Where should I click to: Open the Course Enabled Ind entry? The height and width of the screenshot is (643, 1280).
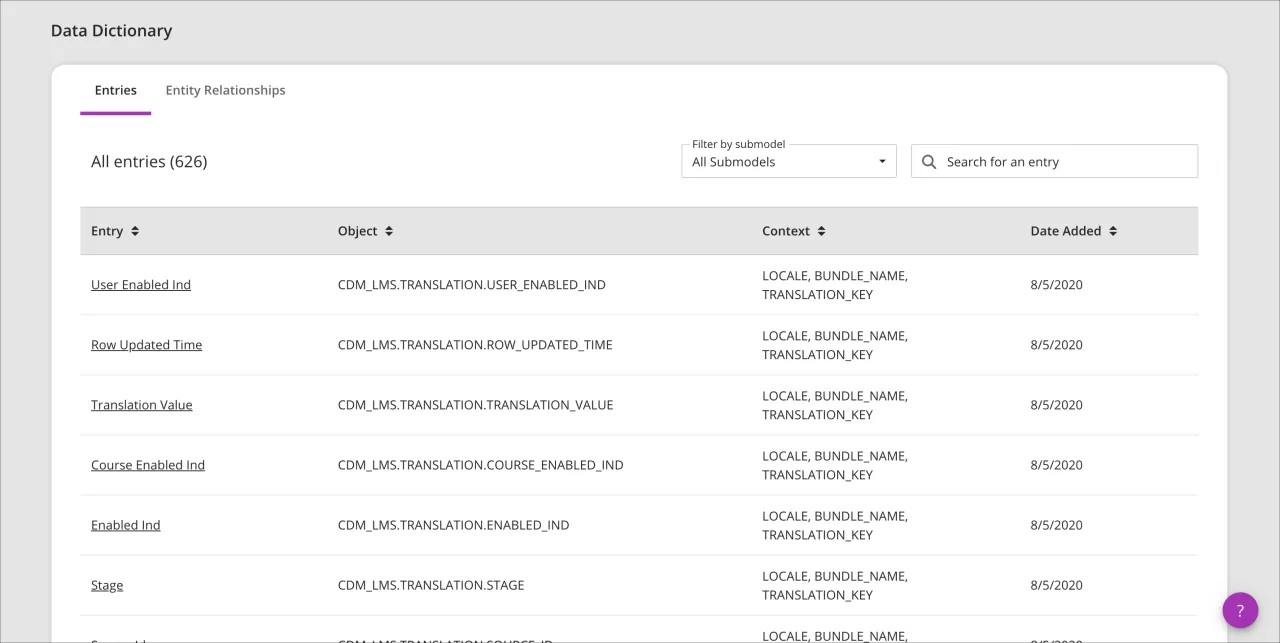[x=148, y=464]
